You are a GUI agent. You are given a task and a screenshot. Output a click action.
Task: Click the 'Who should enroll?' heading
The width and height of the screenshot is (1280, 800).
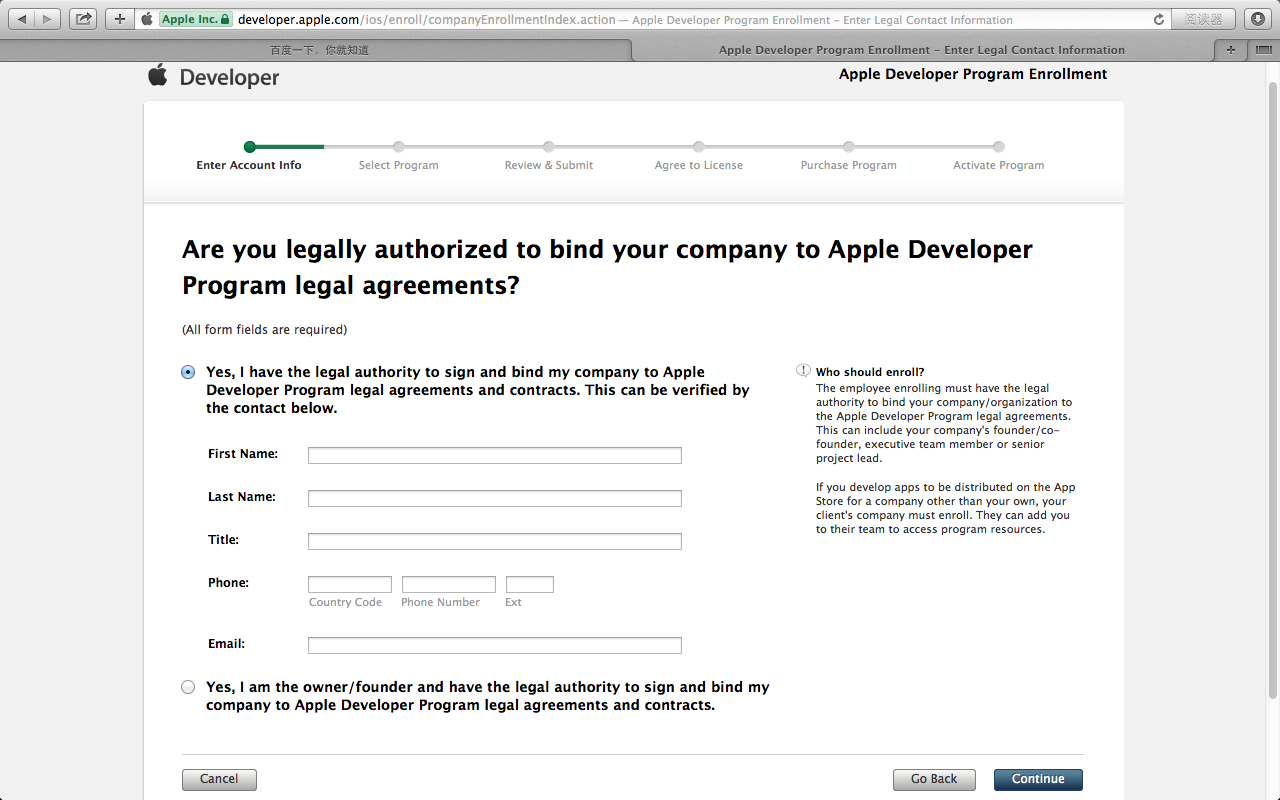(870, 372)
